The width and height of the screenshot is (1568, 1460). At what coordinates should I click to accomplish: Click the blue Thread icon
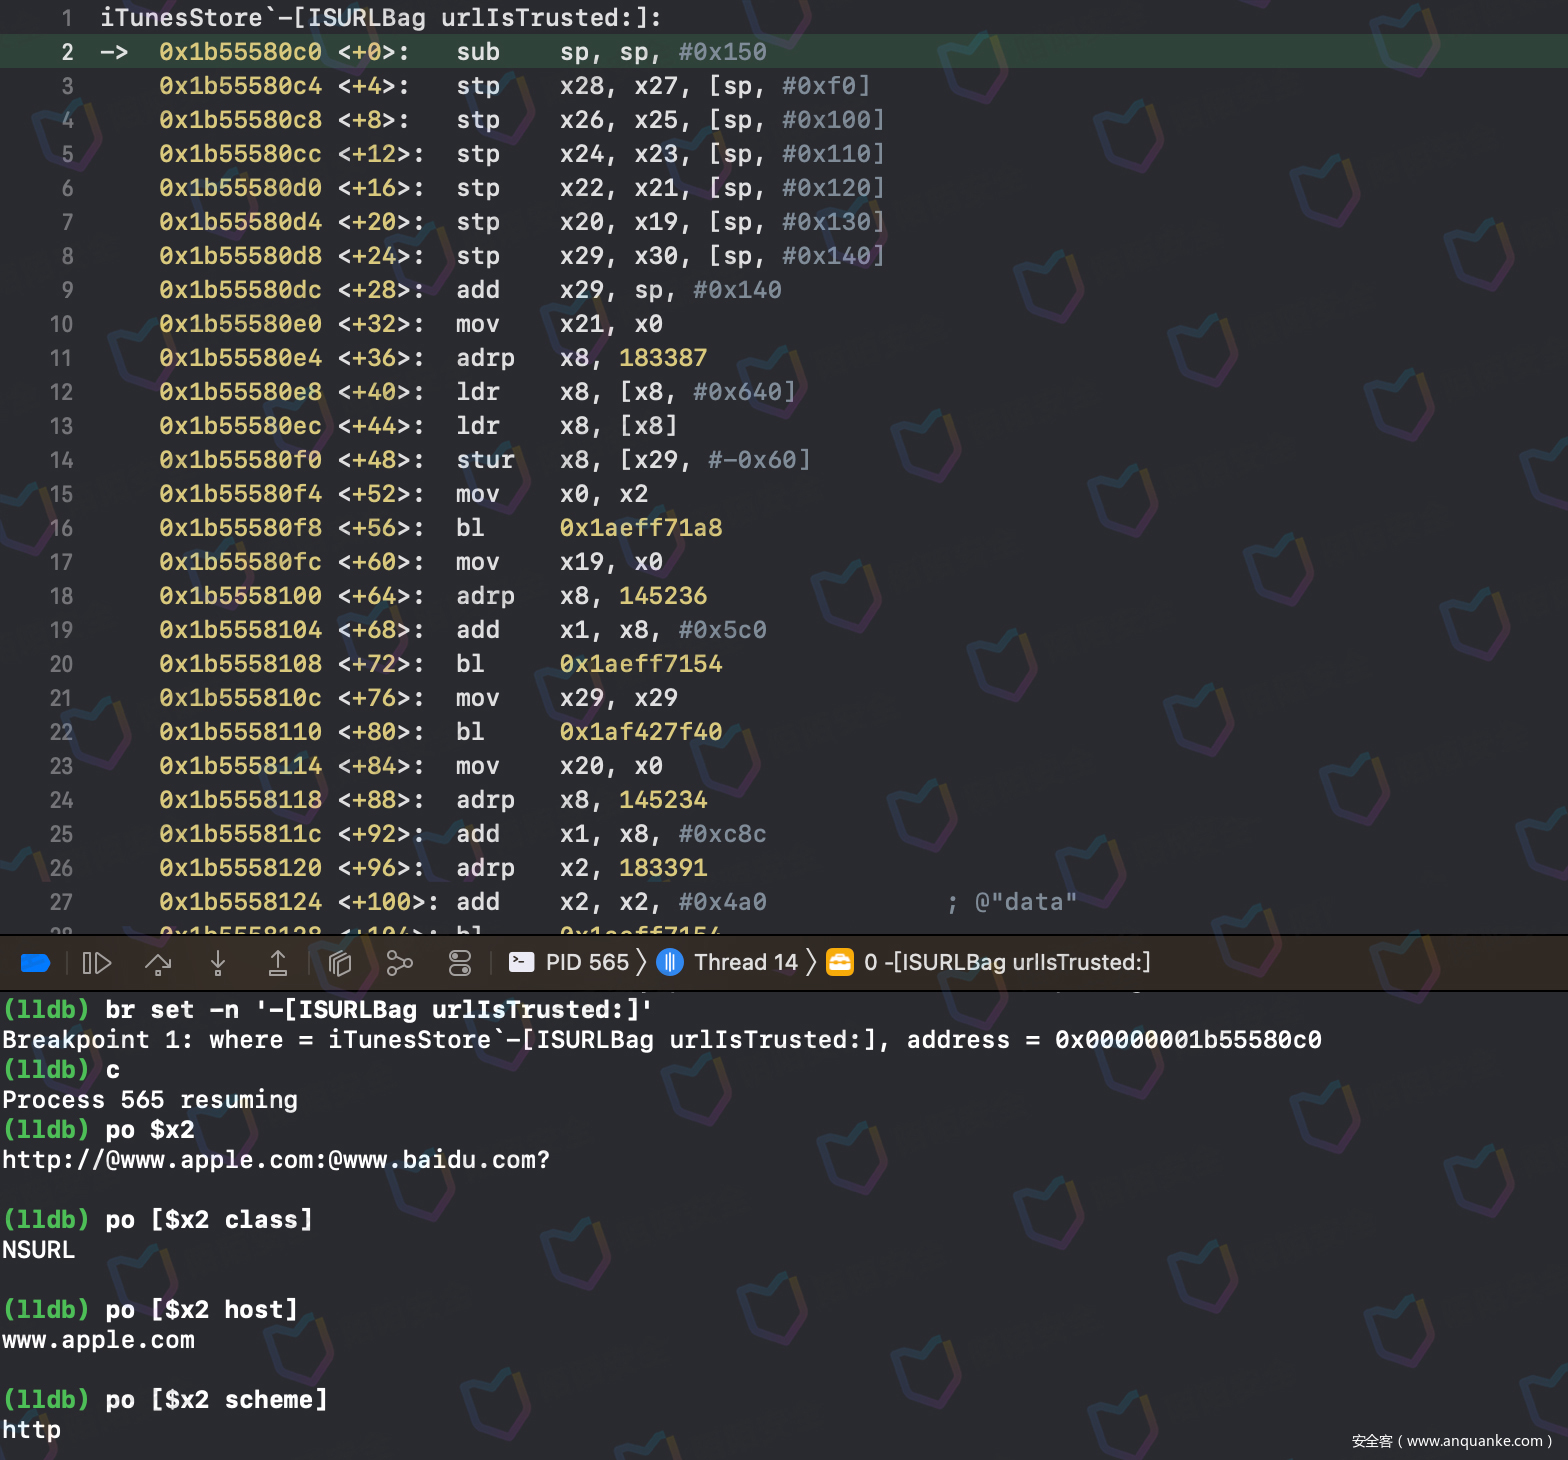point(670,962)
